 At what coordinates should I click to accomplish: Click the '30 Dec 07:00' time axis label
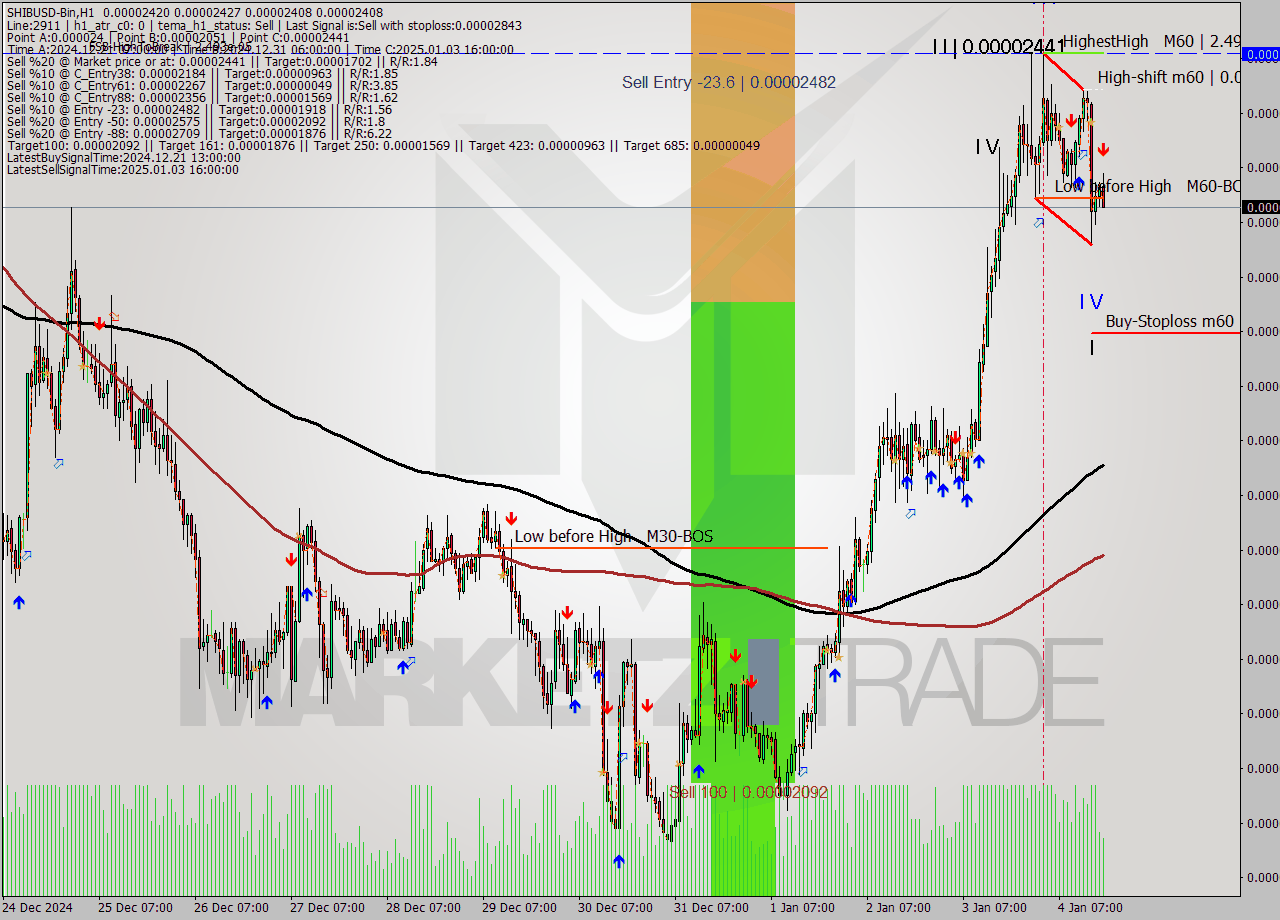coord(615,908)
